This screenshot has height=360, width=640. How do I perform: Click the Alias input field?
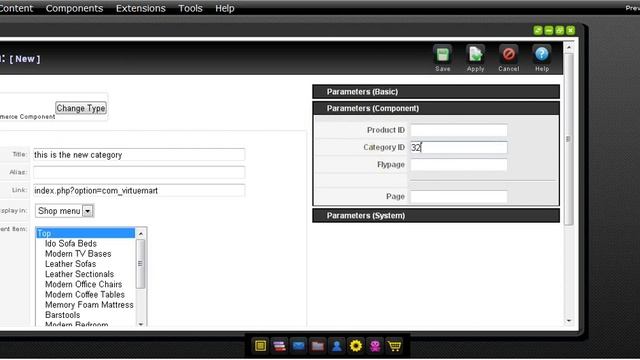click(139, 172)
